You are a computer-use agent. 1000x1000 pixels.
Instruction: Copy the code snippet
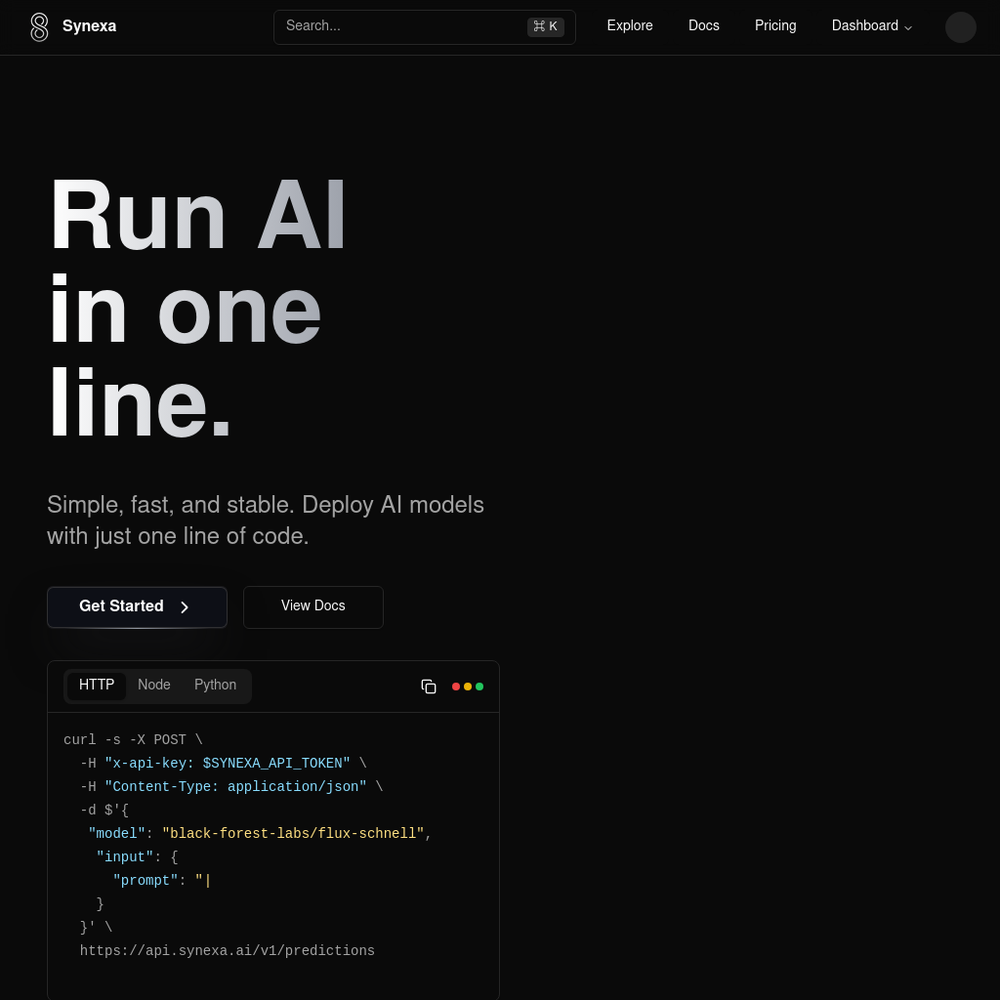pyautogui.click(x=429, y=686)
